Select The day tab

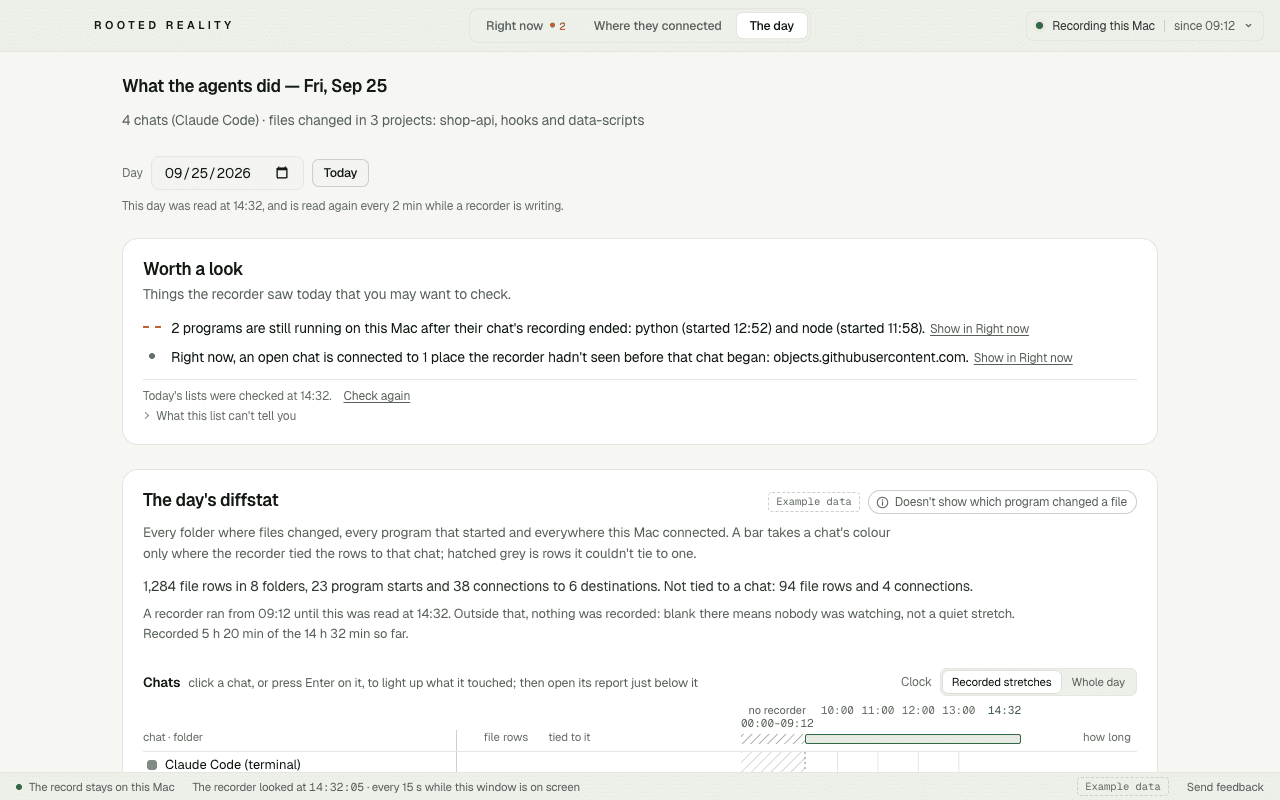[772, 26]
